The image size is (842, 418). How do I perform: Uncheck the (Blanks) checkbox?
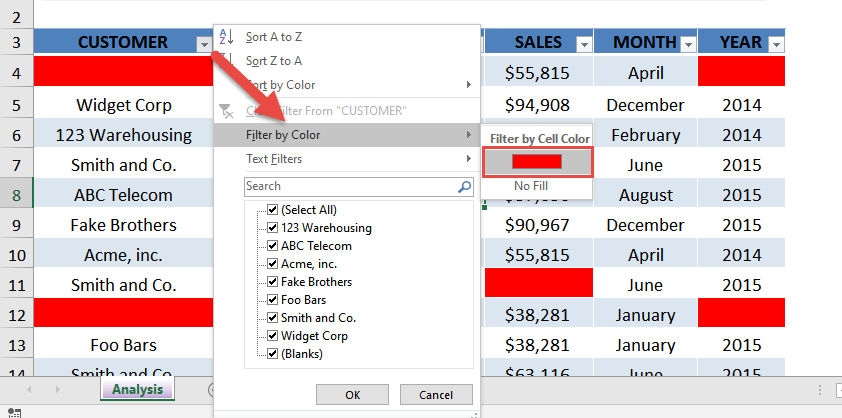pos(272,354)
